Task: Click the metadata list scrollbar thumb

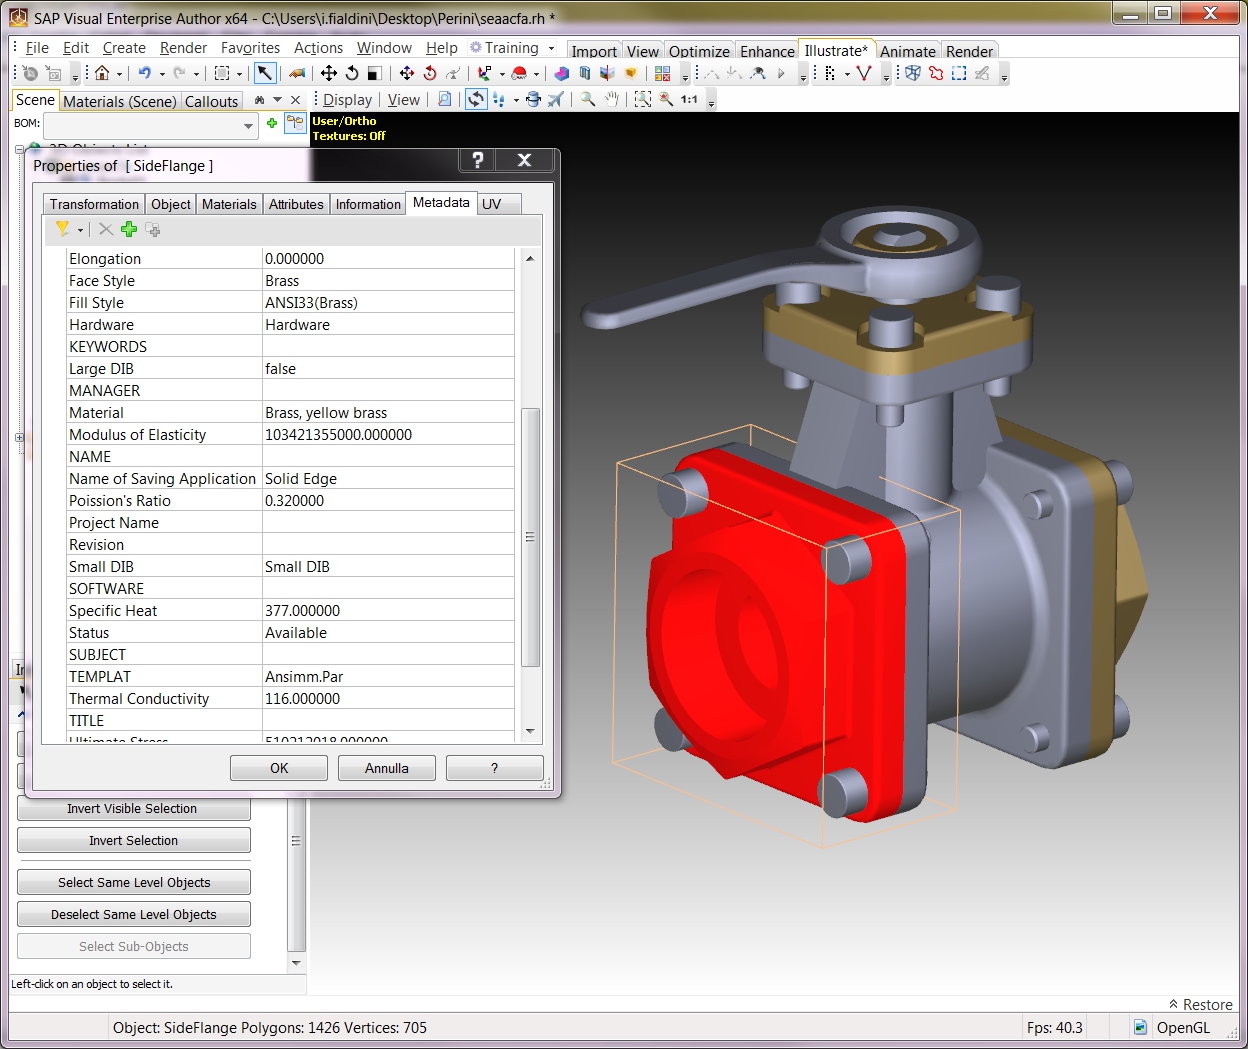Action: tap(530, 537)
